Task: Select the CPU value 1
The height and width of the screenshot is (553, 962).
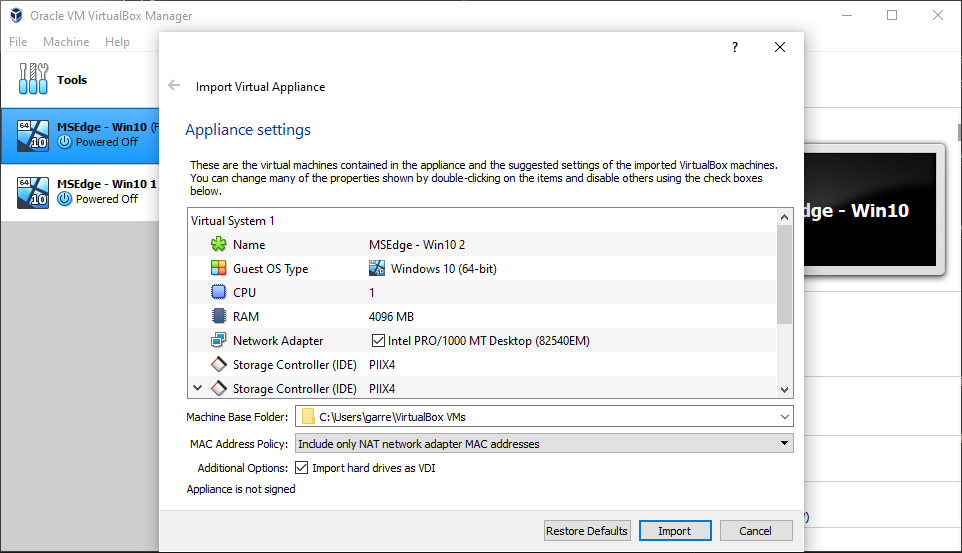Action: coord(371,293)
